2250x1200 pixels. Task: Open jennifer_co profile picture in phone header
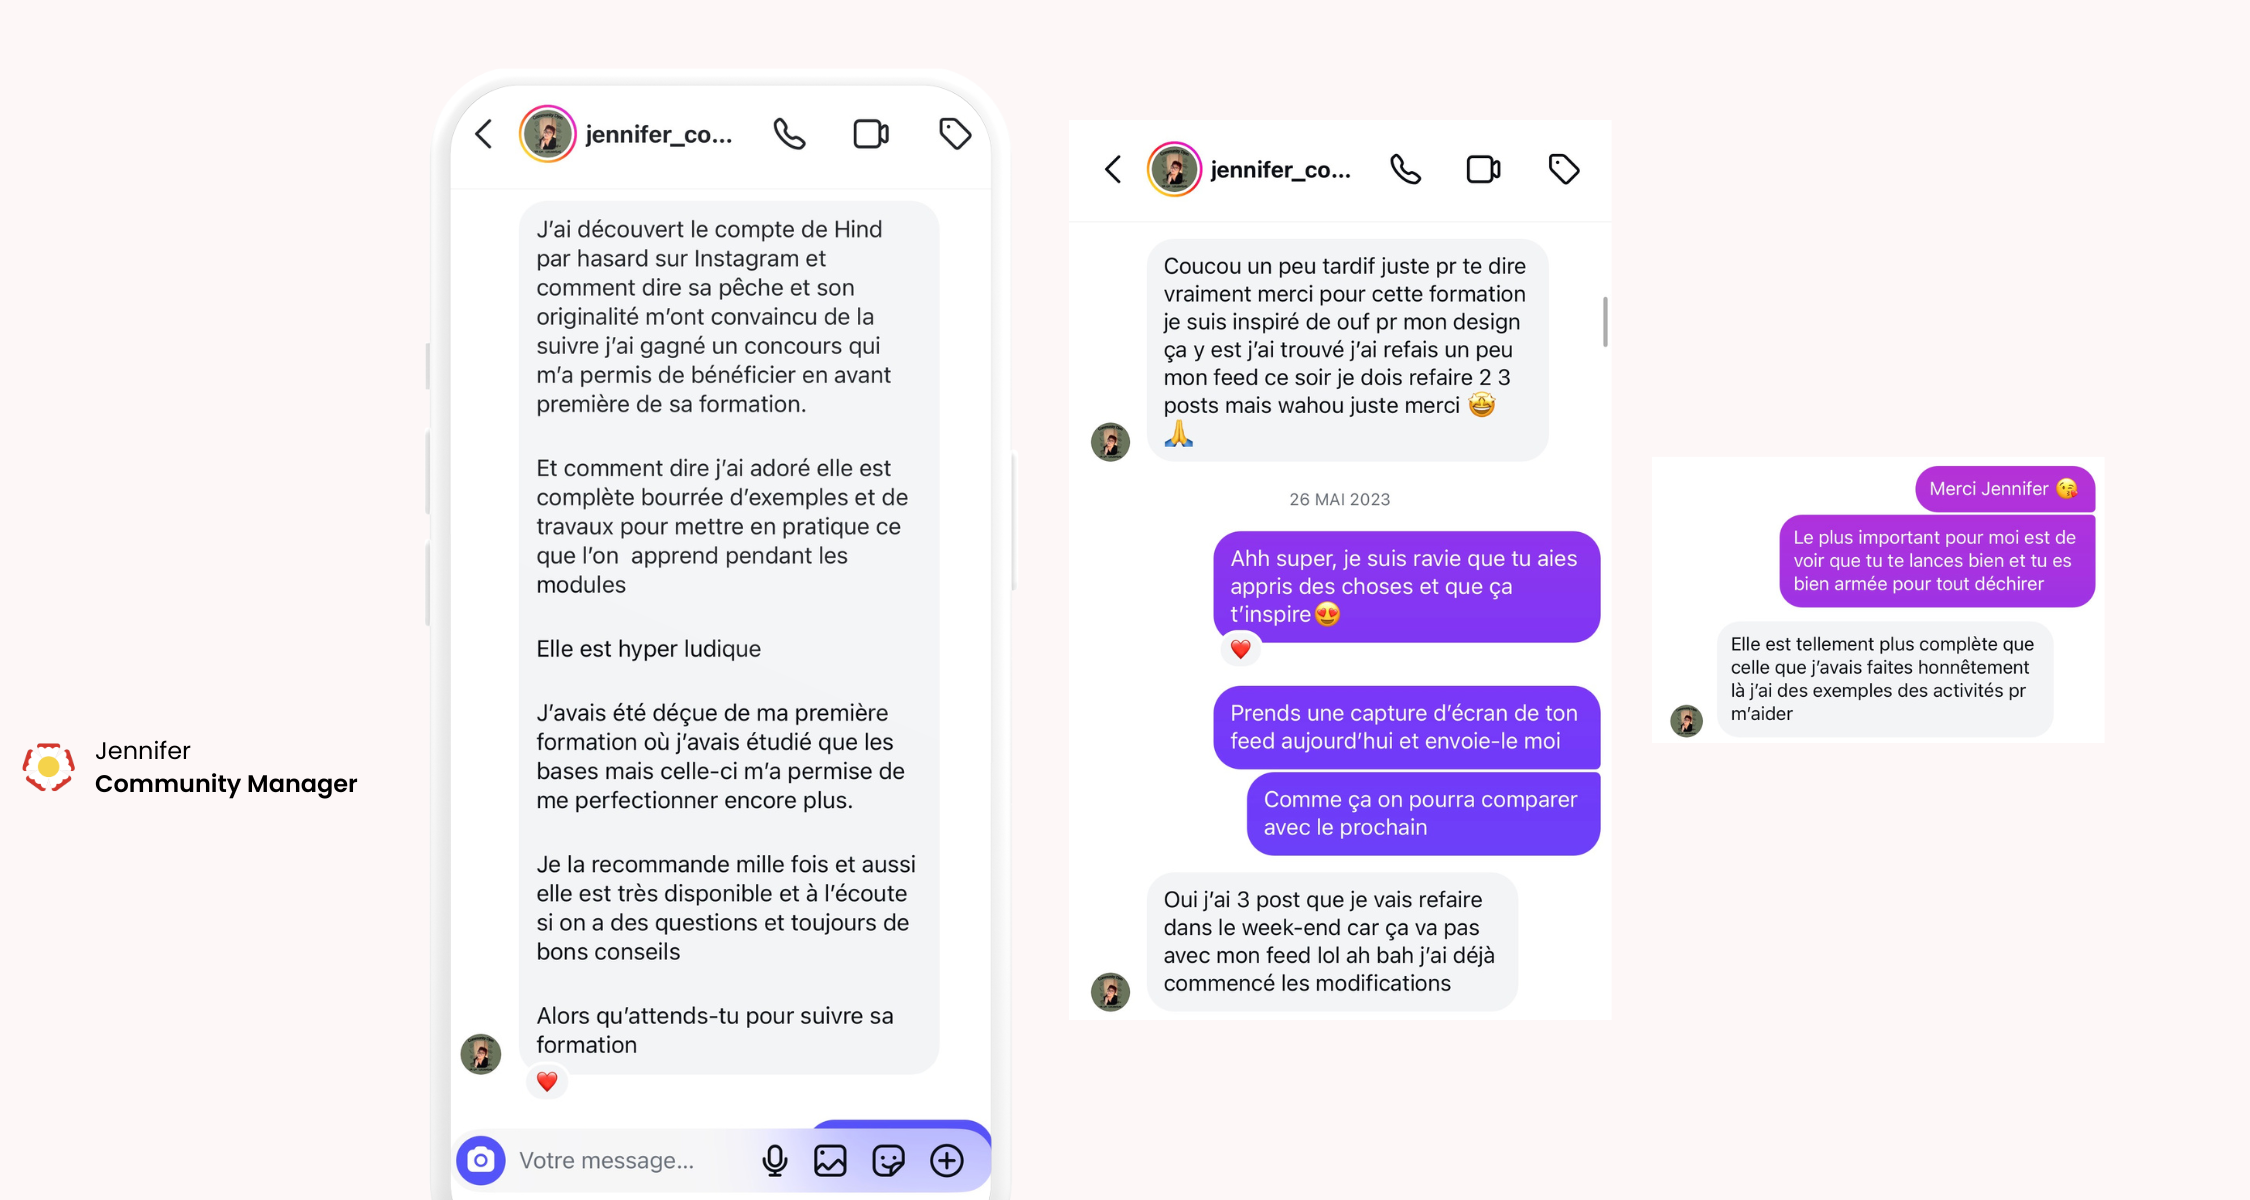(x=548, y=134)
